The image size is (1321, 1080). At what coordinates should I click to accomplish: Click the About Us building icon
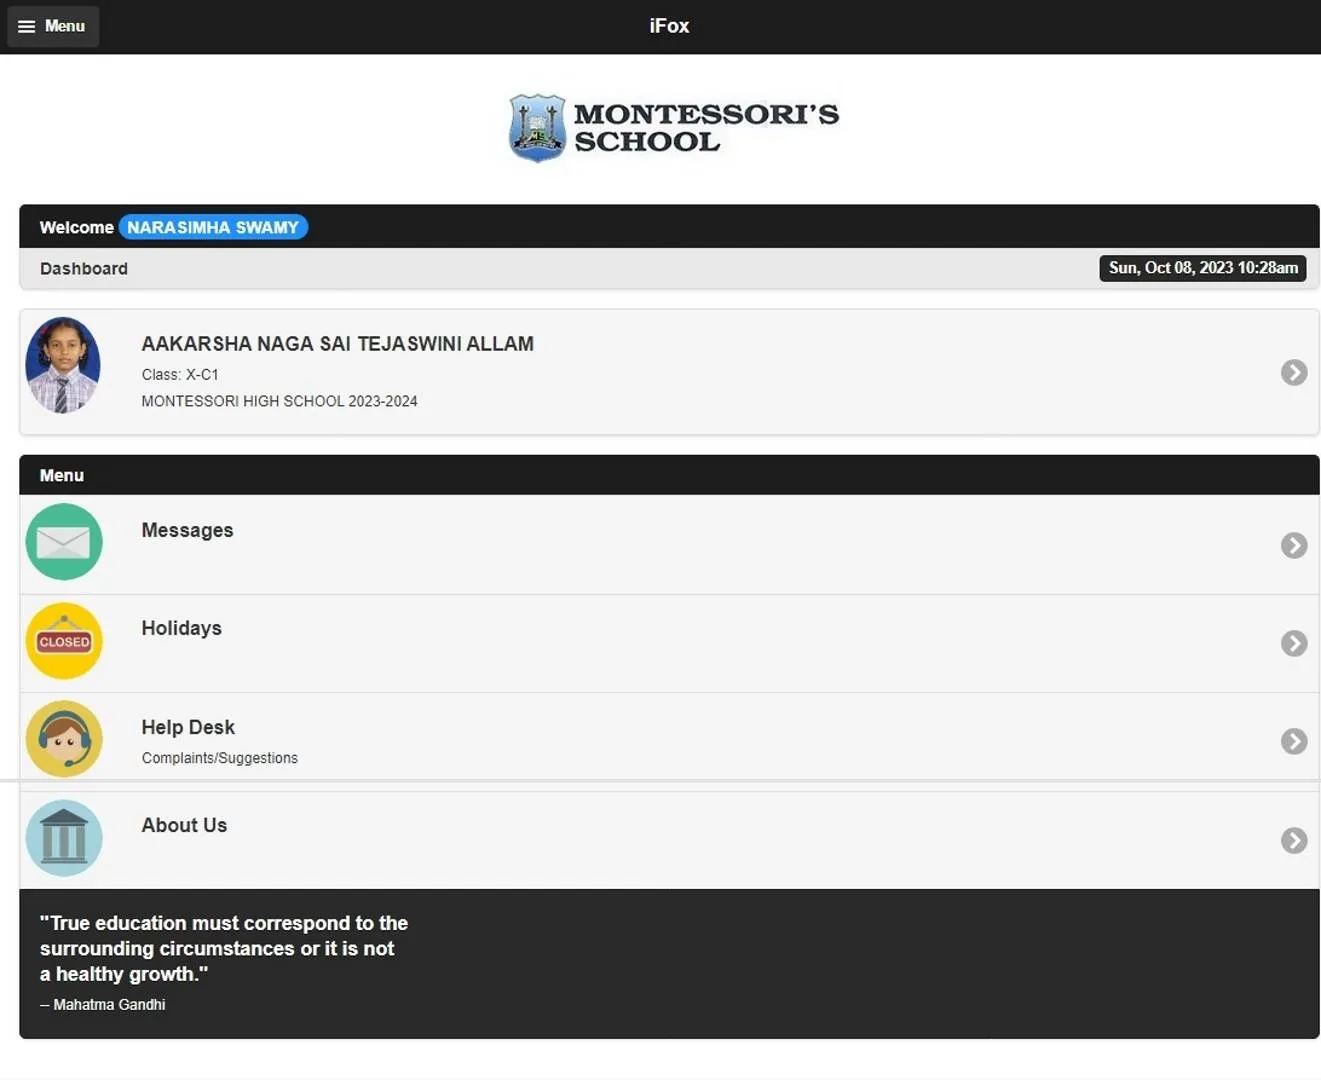coord(64,838)
